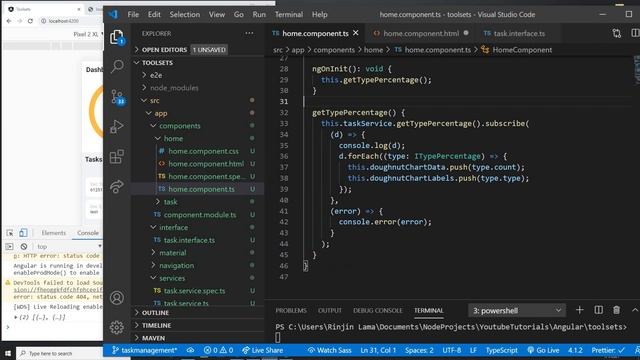Image resolution: width=640 pixels, height=360 pixels.
Task: Switch to the home.component.html tab
Action: click(x=420, y=33)
